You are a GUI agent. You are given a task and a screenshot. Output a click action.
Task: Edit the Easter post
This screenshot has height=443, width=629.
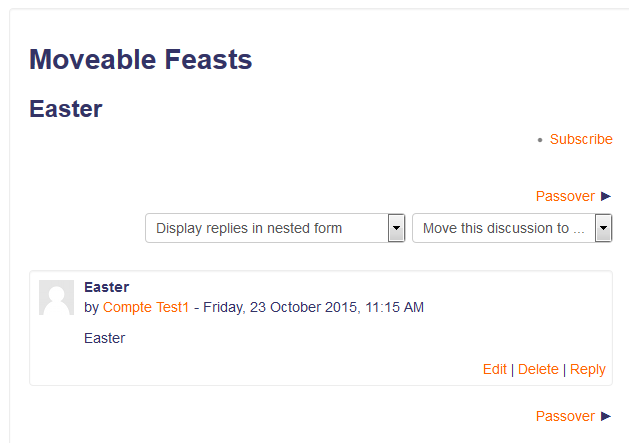point(495,369)
